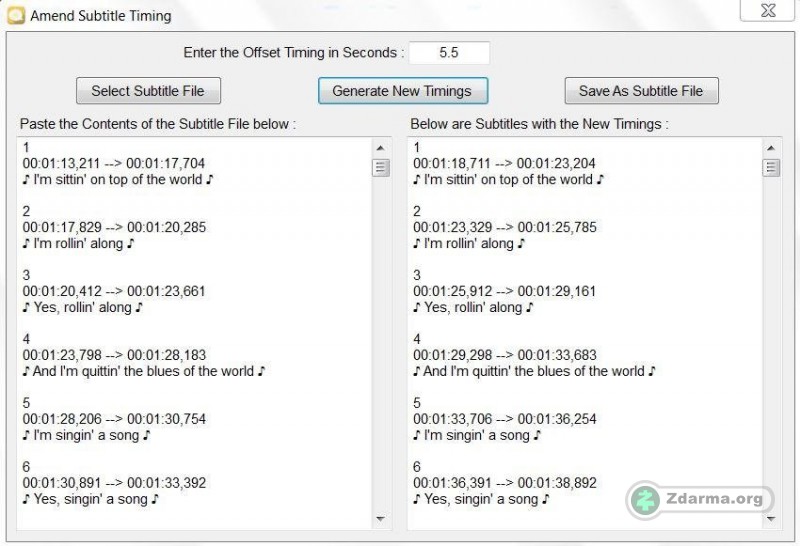Click the timing line 00:01:30,891 --> 00:01:33,392
This screenshot has width=800, height=546.
(x=114, y=482)
